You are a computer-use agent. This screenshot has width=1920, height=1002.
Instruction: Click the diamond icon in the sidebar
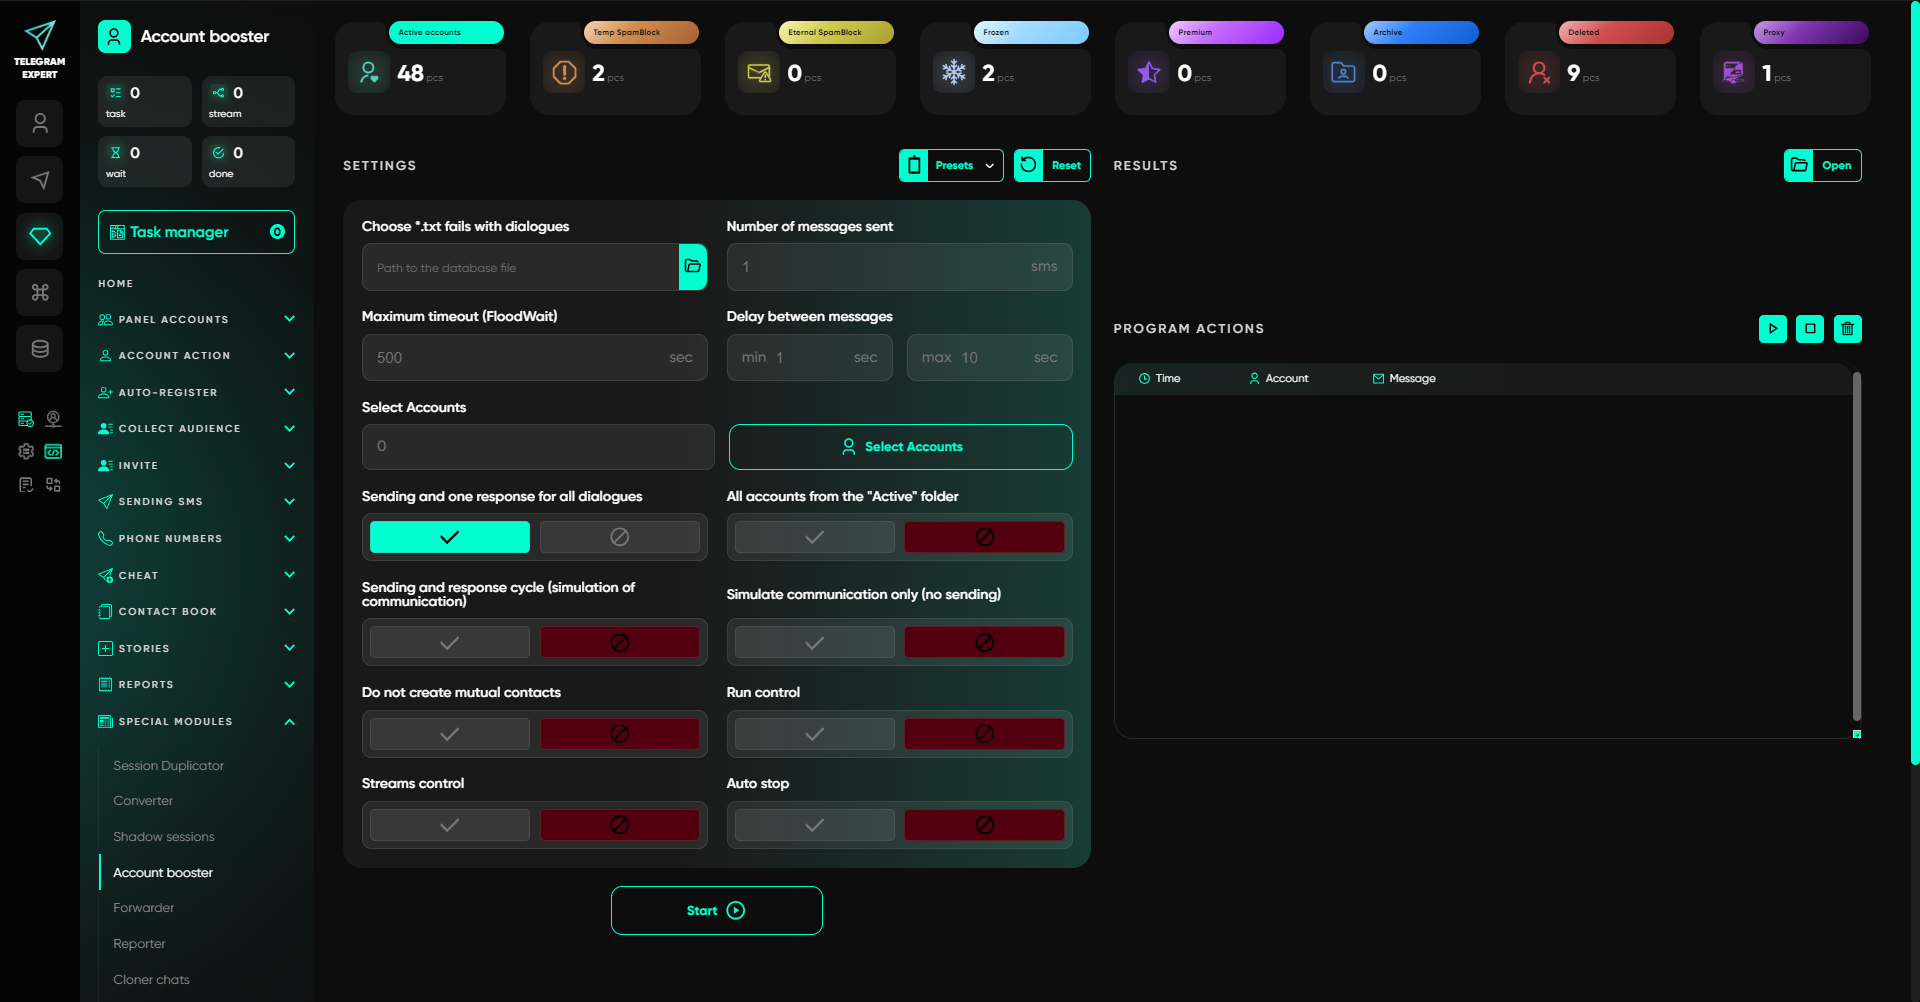pos(40,236)
